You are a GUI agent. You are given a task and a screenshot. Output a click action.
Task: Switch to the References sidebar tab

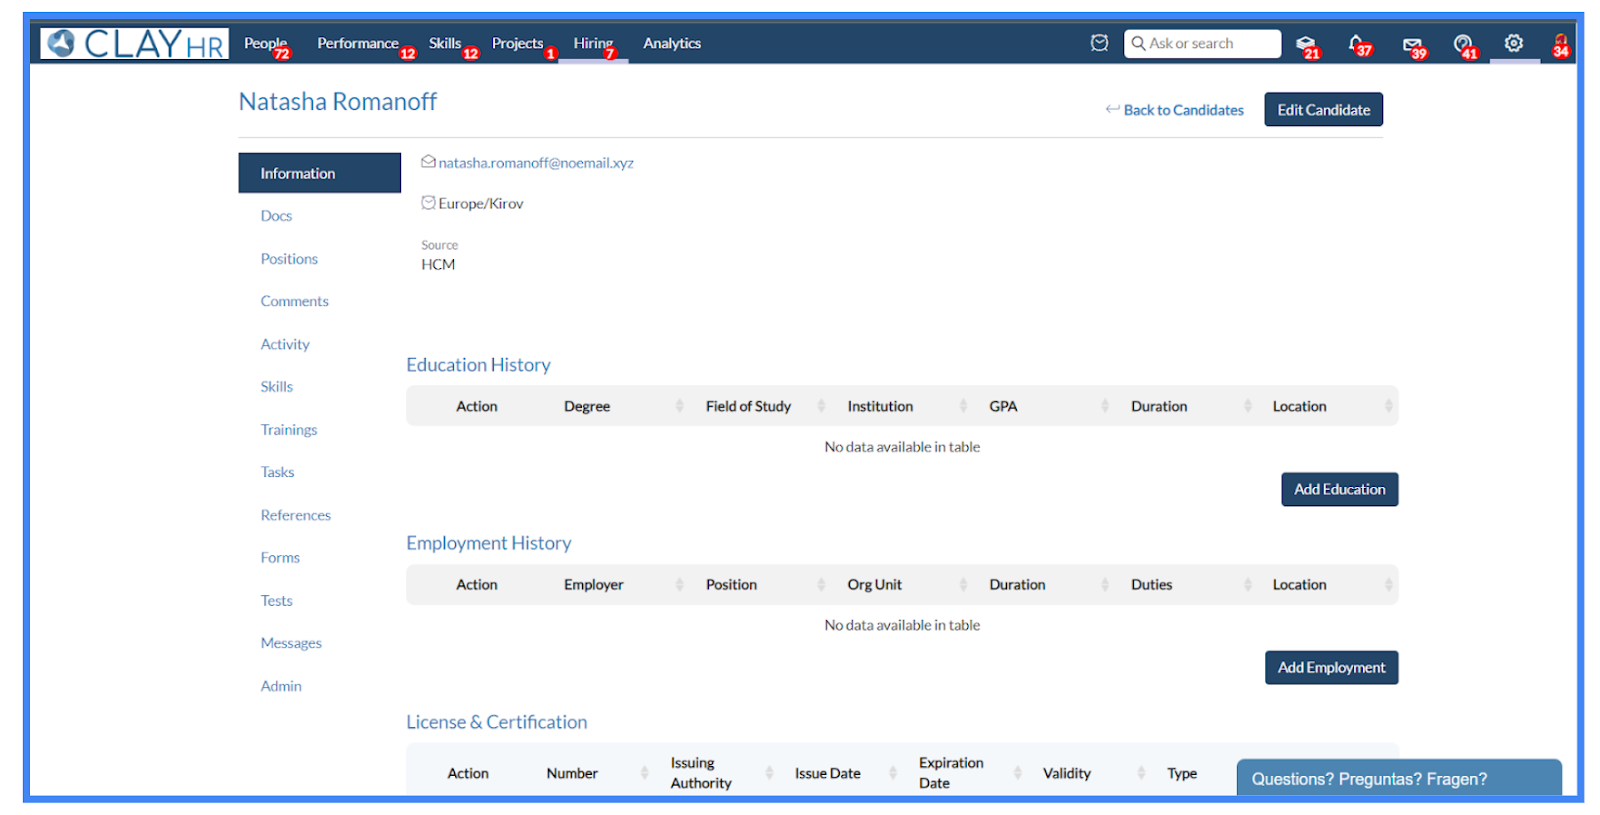click(295, 515)
